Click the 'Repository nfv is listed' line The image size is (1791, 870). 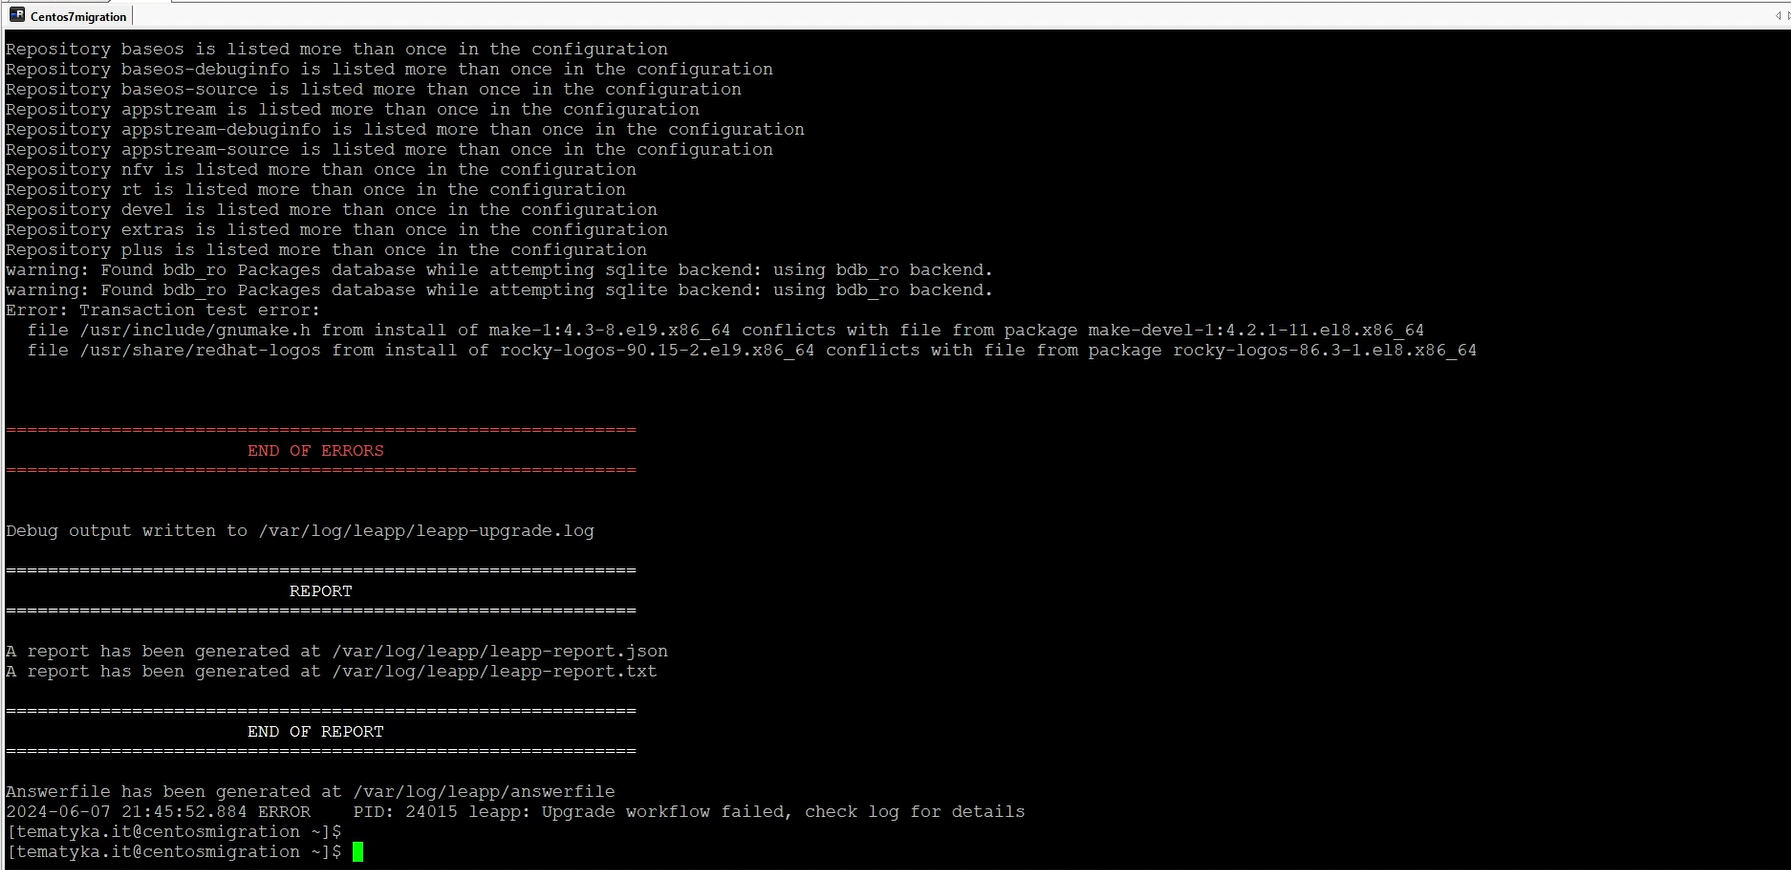tap(321, 169)
